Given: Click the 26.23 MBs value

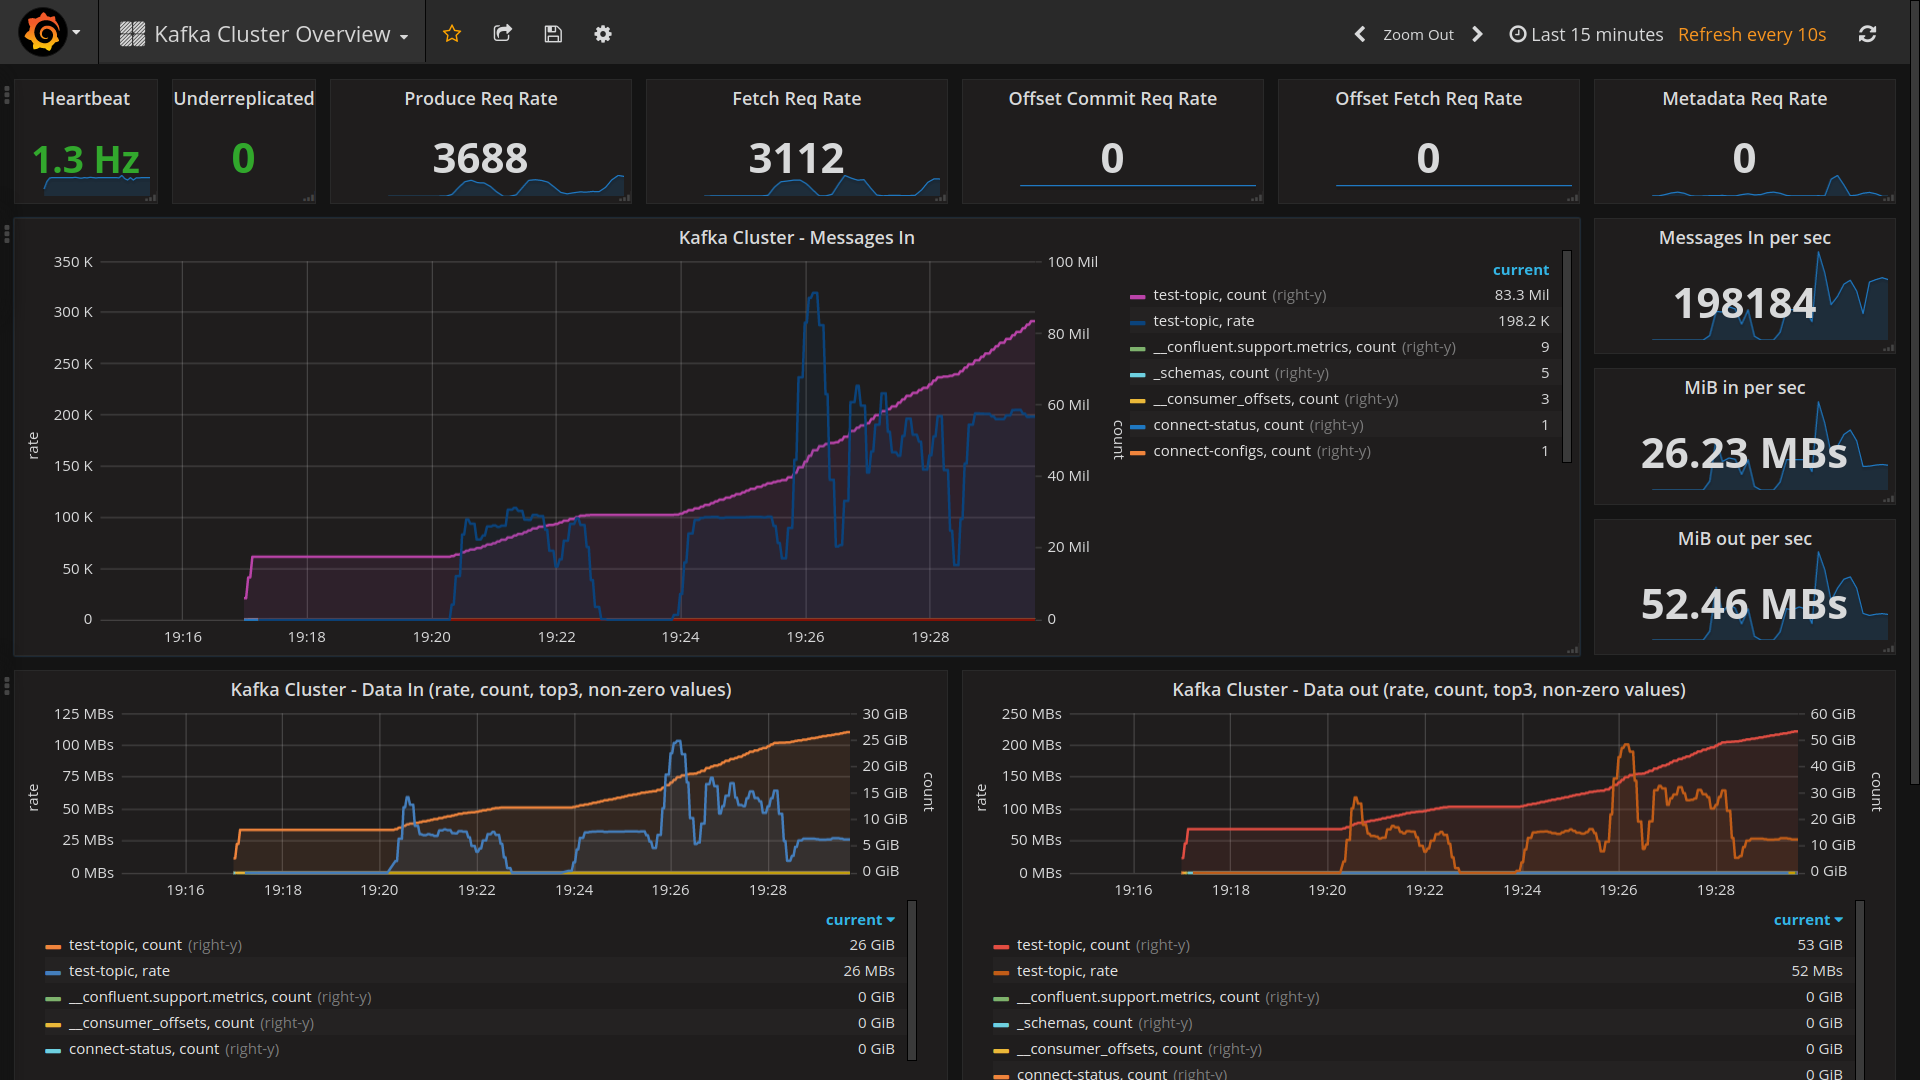Looking at the screenshot, I should pyautogui.click(x=1744, y=453).
